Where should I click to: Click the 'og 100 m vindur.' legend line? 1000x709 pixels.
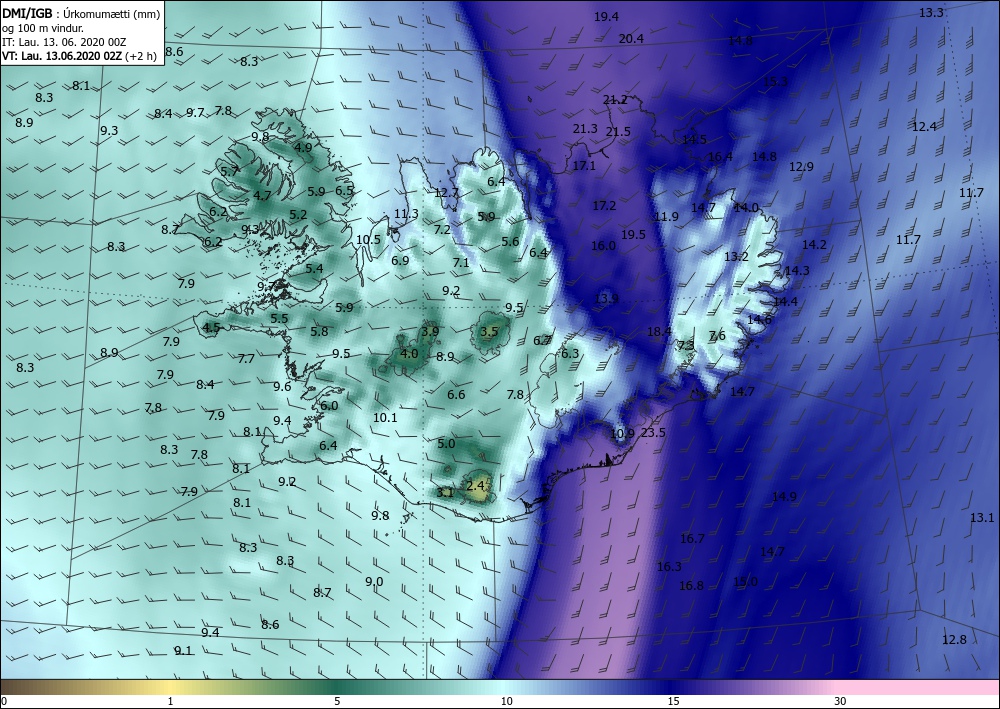pos(43,27)
